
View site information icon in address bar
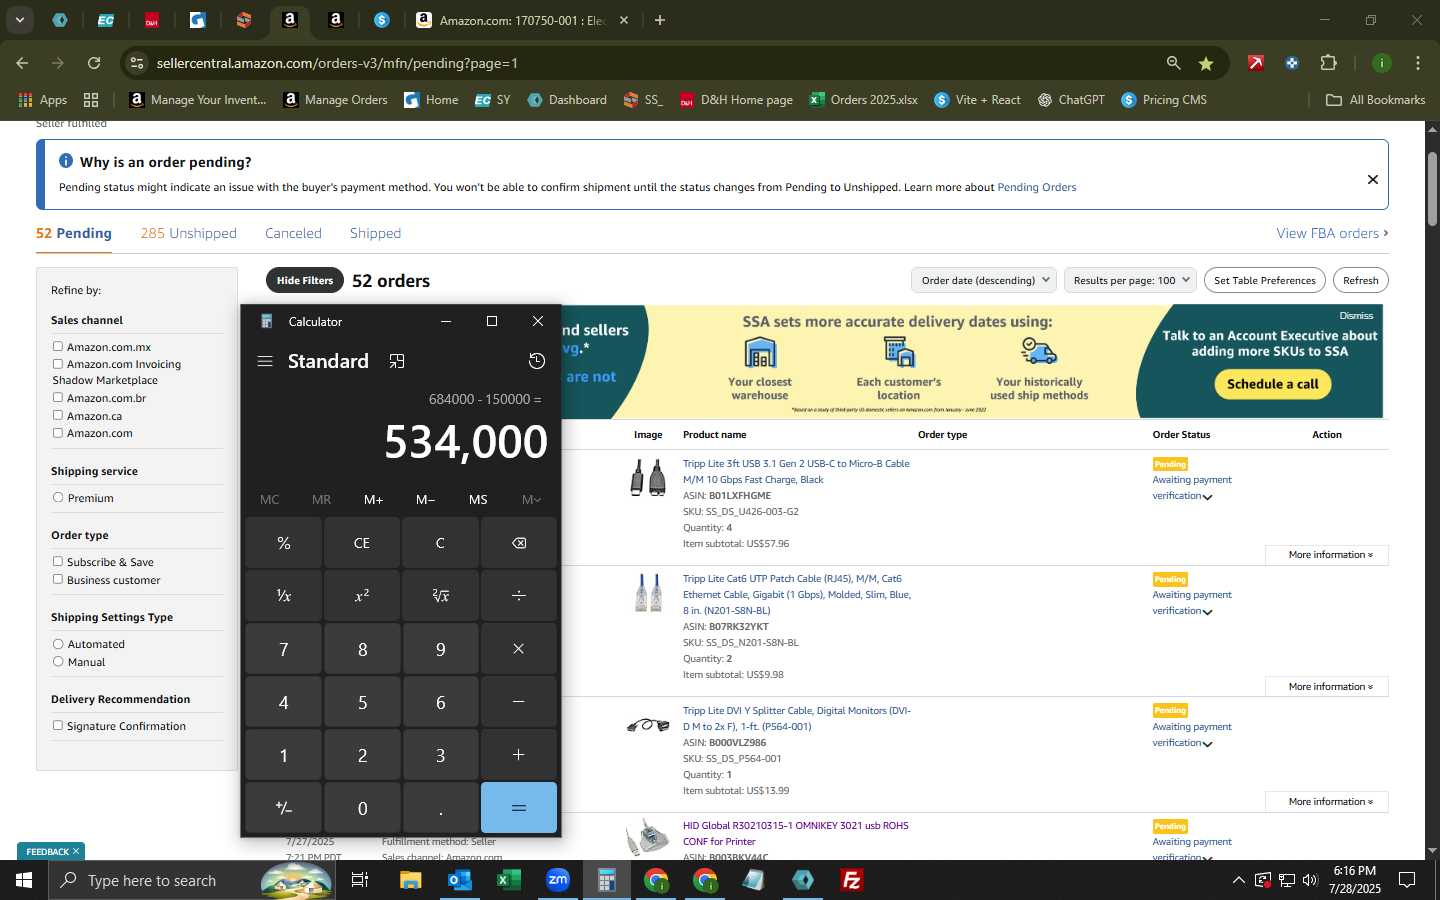pos(137,63)
